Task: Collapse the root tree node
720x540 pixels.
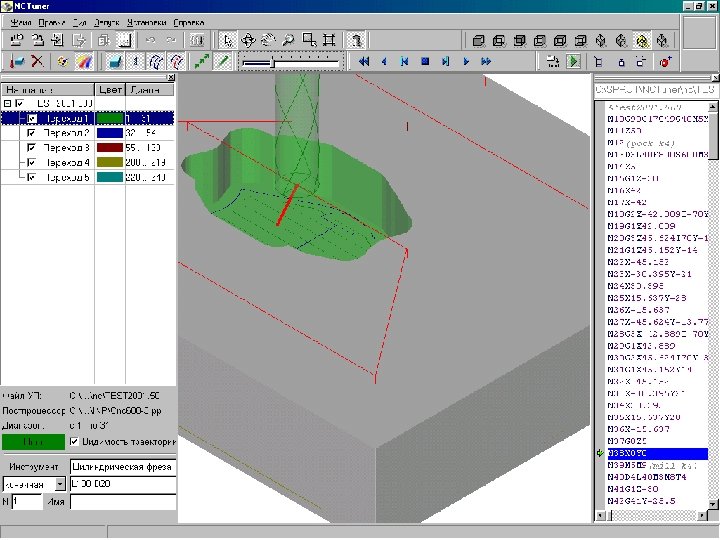Action: [x=7, y=103]
